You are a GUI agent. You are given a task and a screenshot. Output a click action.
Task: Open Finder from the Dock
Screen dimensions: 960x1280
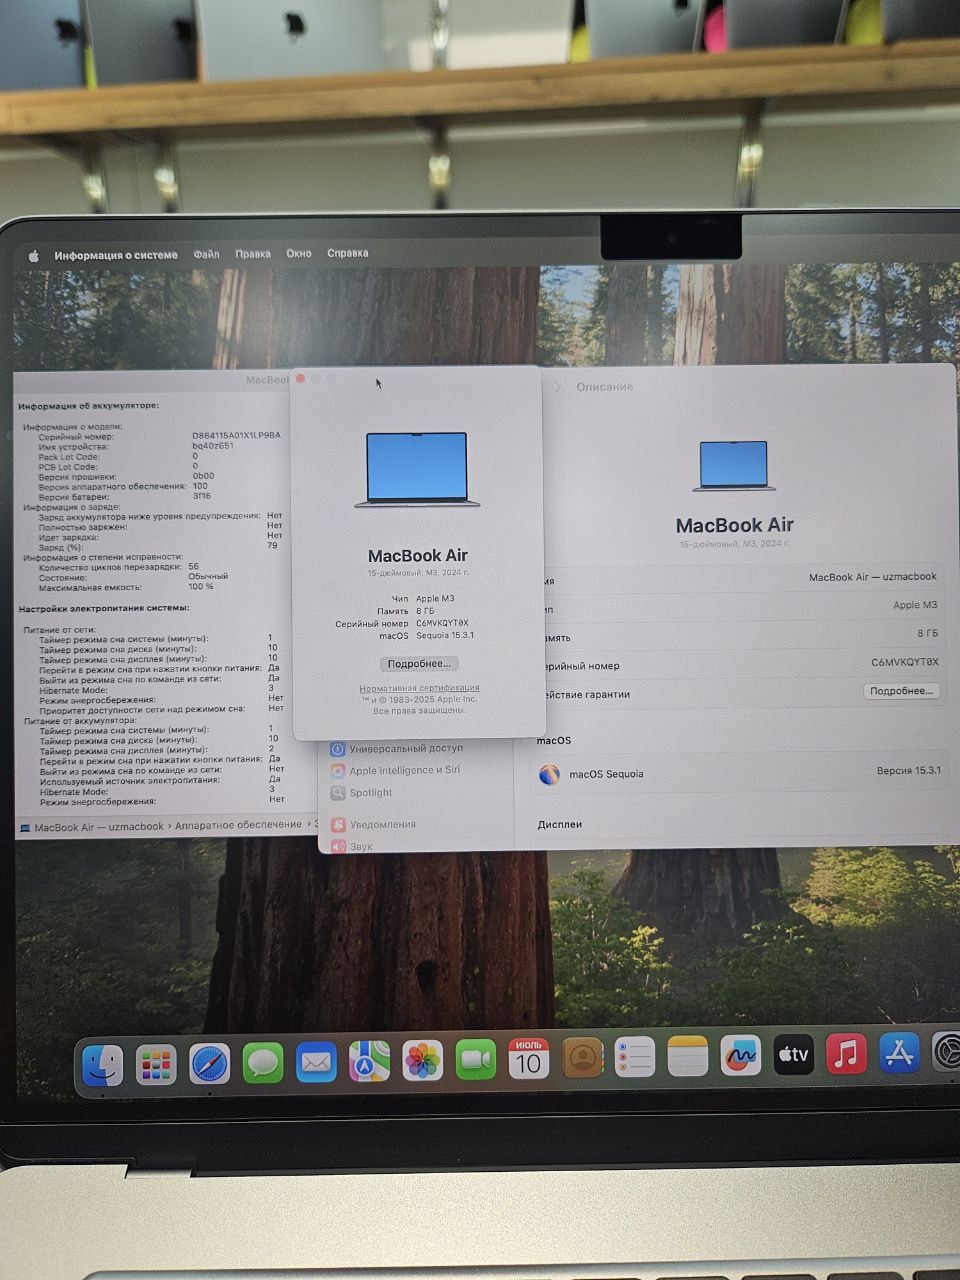click(102, 1066)
